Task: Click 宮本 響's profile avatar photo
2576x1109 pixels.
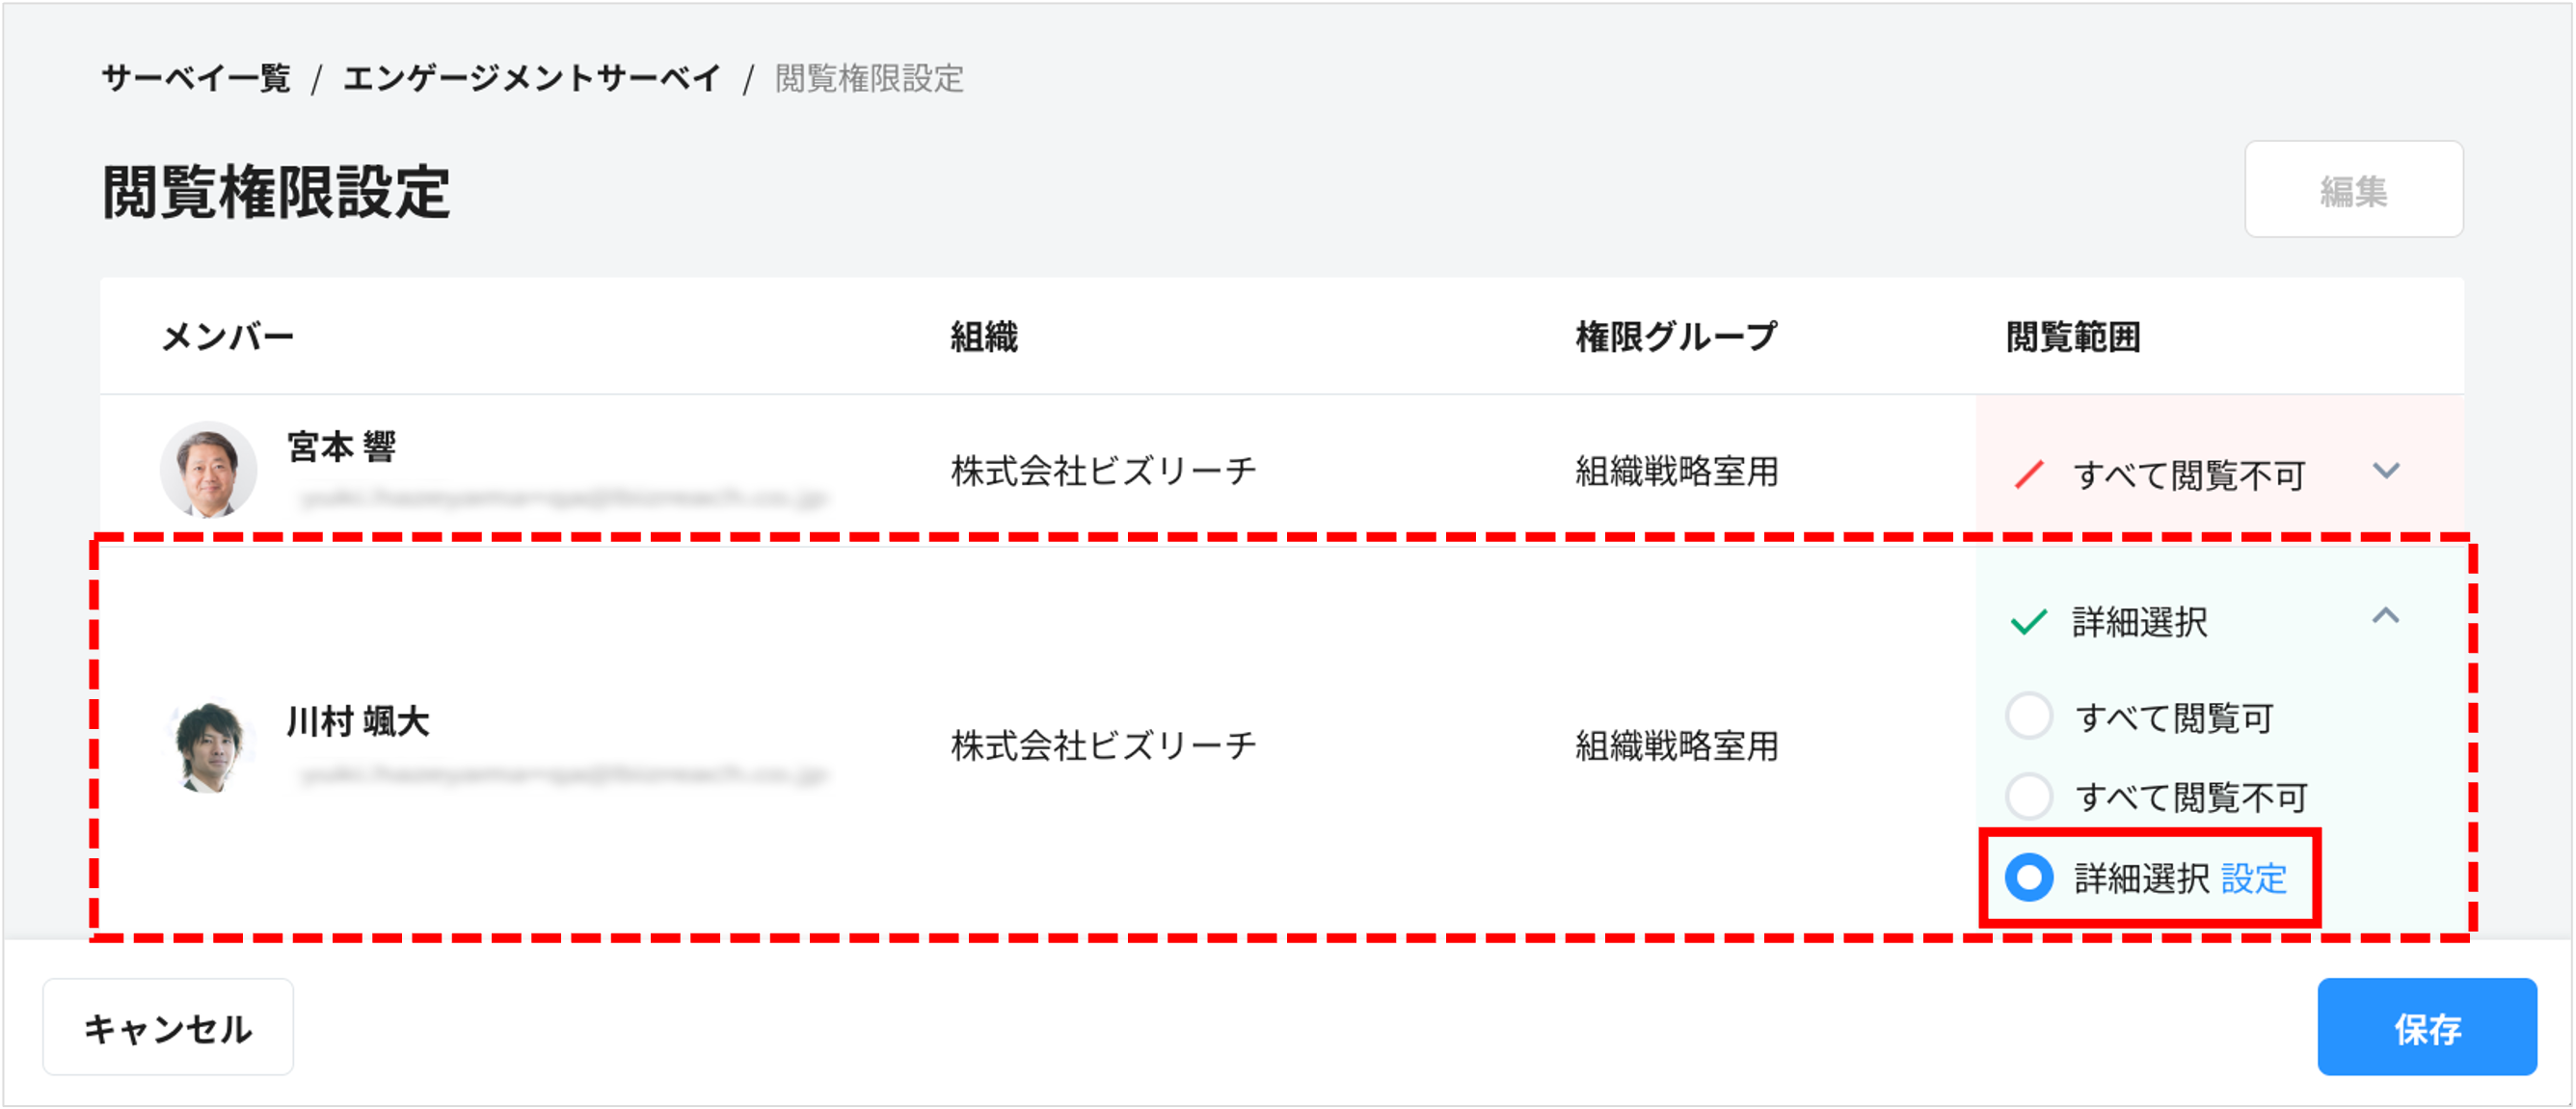Action: pos(210,470)
